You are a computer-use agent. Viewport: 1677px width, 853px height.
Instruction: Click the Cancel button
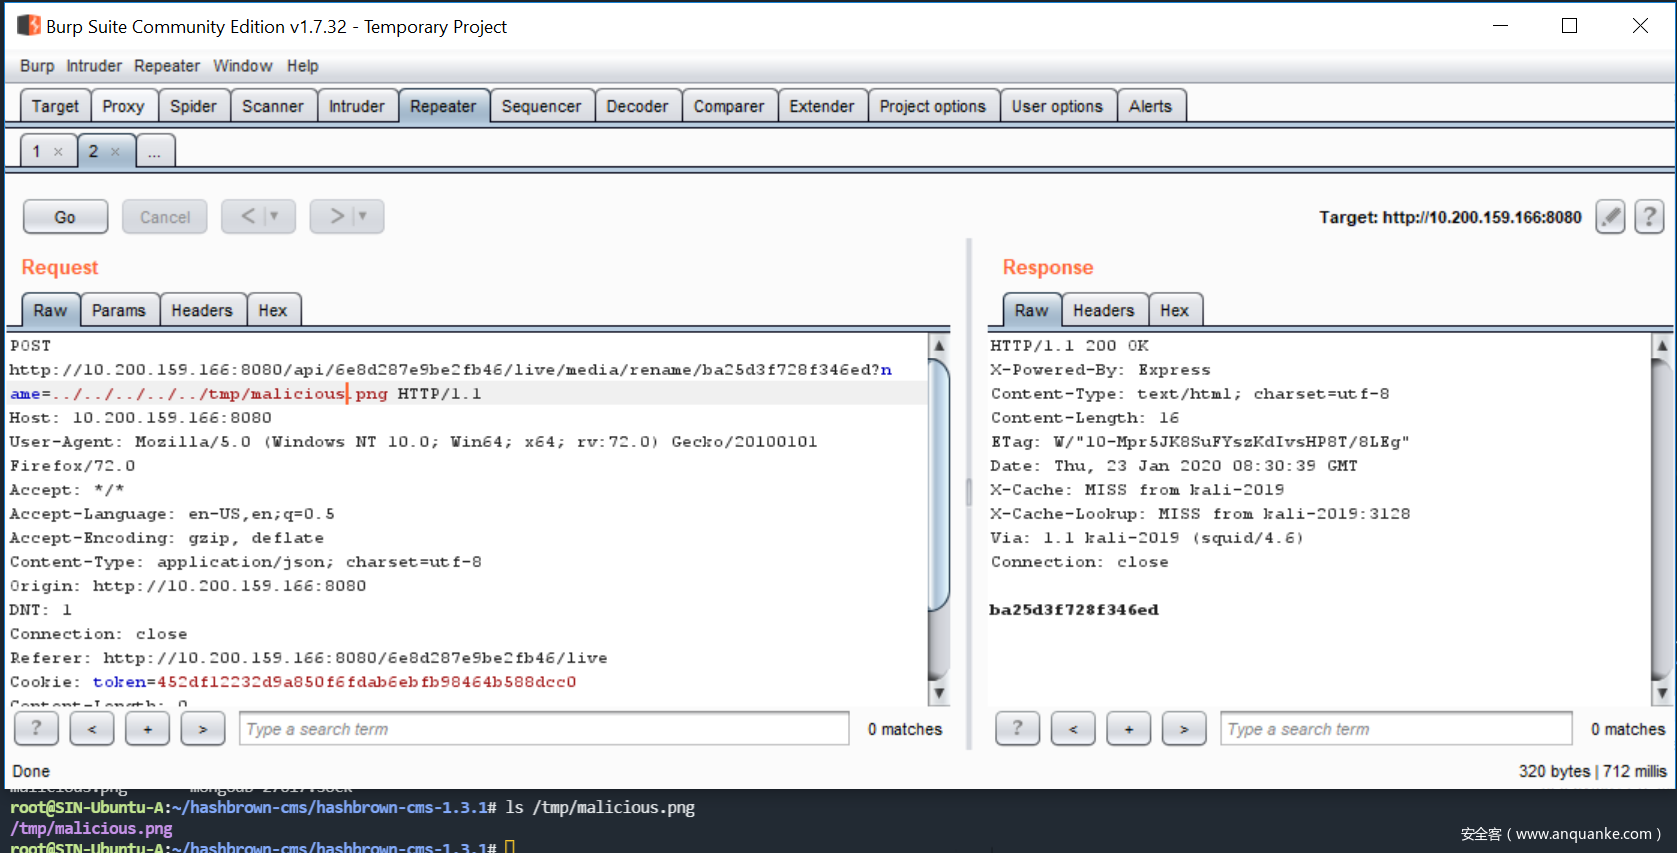coord(165,217)
